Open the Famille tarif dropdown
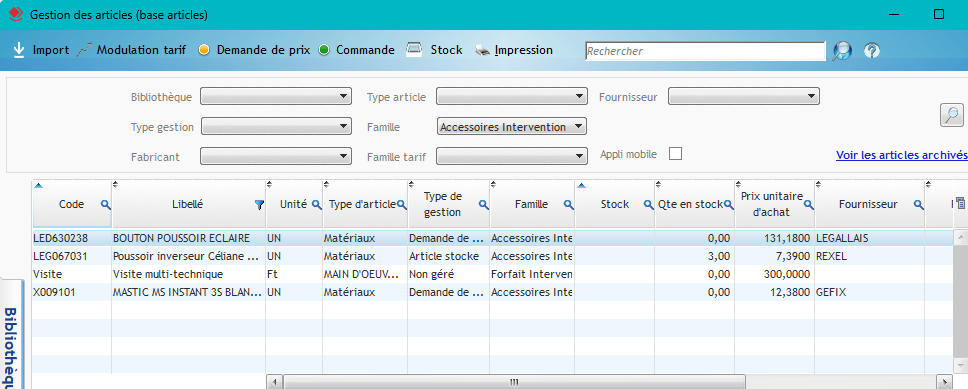The image size is (968, 389). [511, 156]
